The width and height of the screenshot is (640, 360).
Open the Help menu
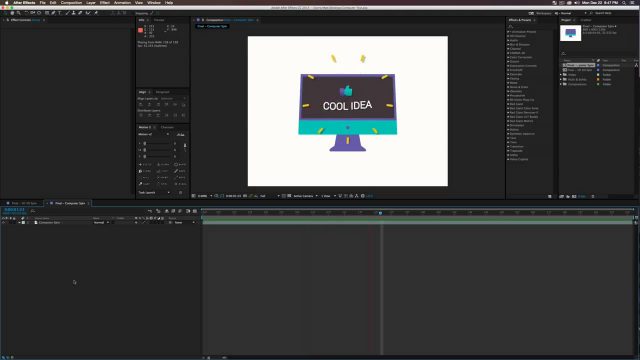tap(169, 2)
